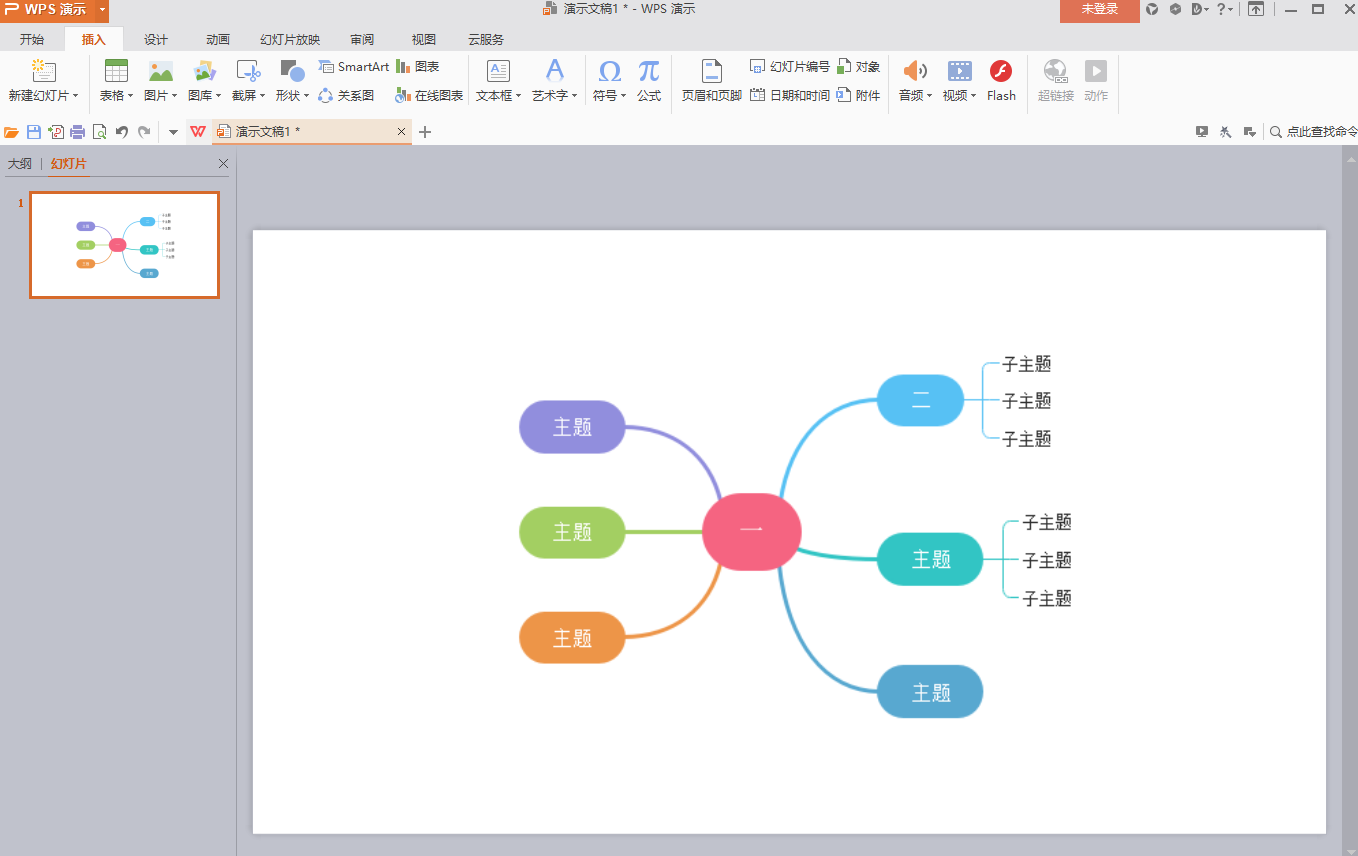This screenshot has height=856, width=1358.
Task: Click the ribbon collapse arrow icon in the title bar
Action: (x=1256, y=9)
